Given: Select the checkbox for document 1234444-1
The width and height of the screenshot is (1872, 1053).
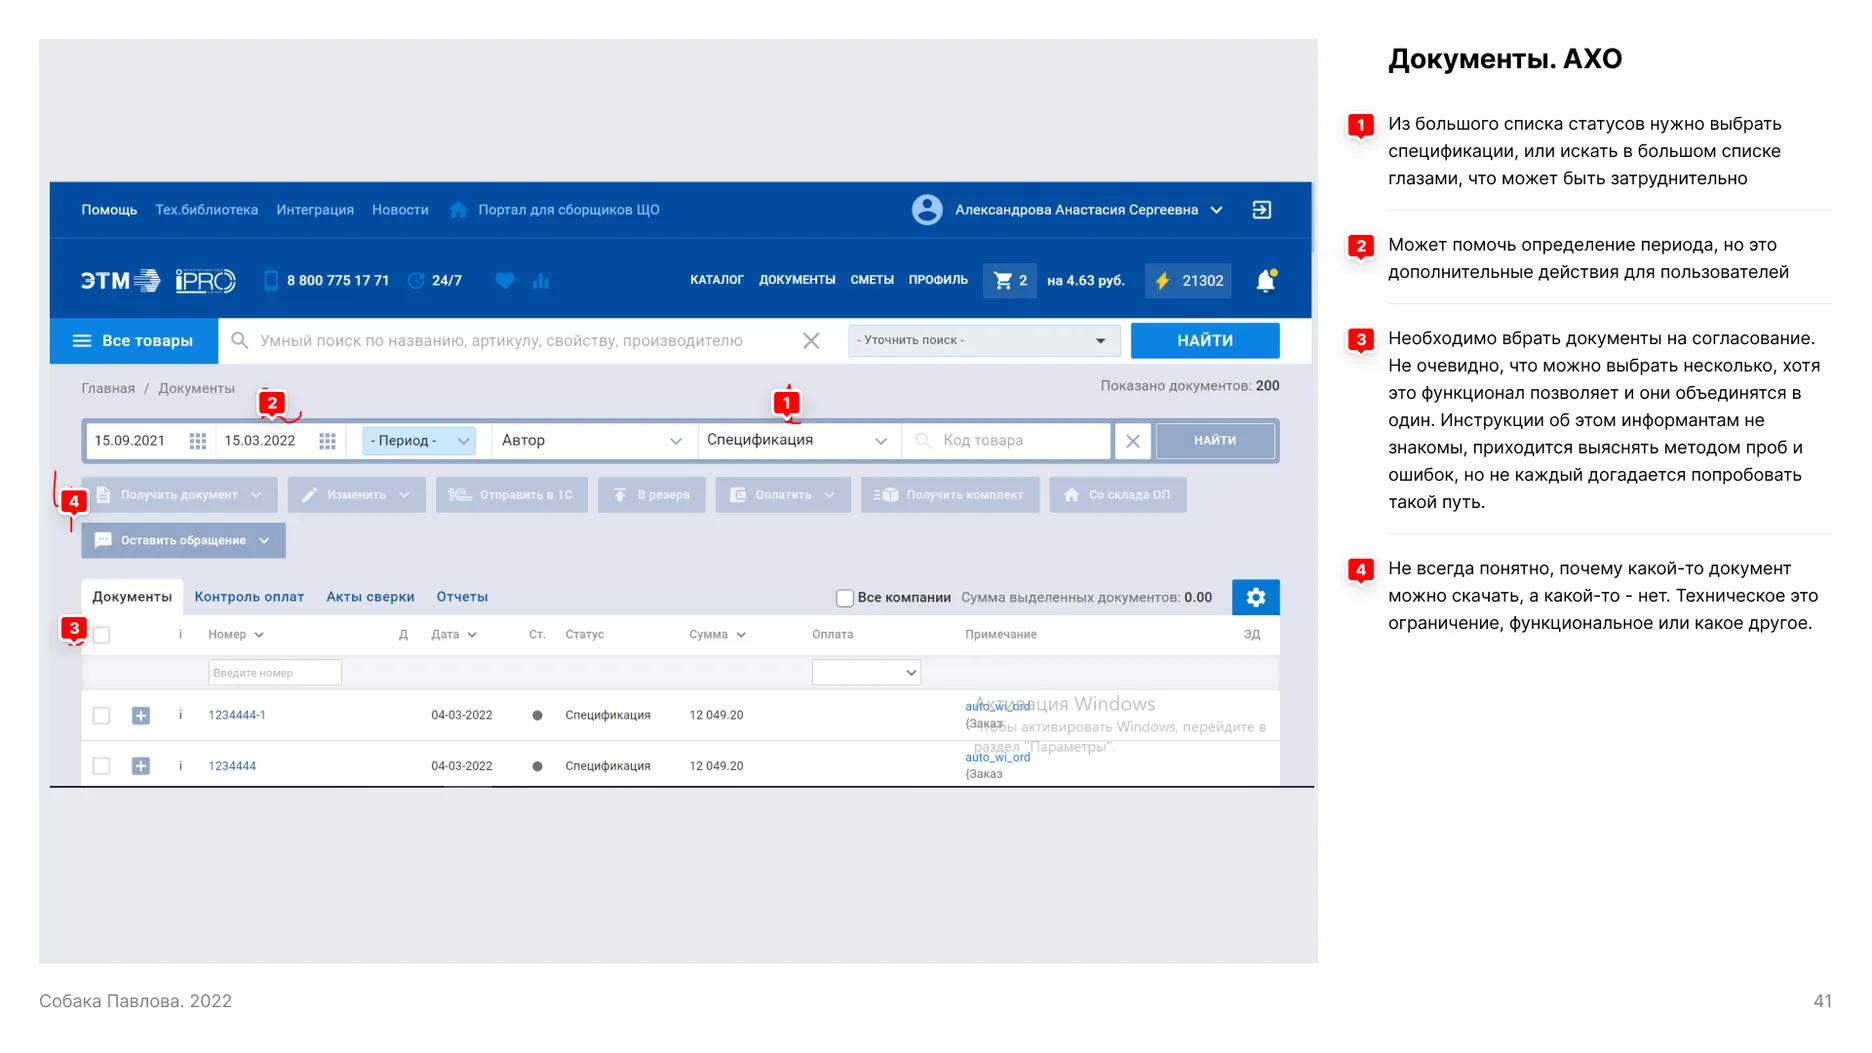Looking at the screenshot, I should [x=101, y=715].
